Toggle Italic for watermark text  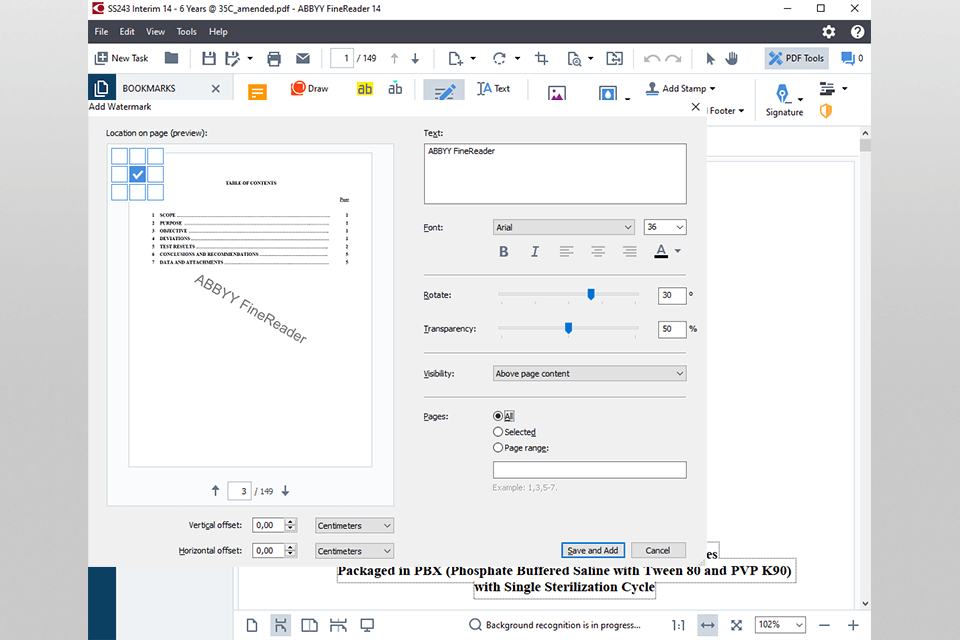[534, 252]
